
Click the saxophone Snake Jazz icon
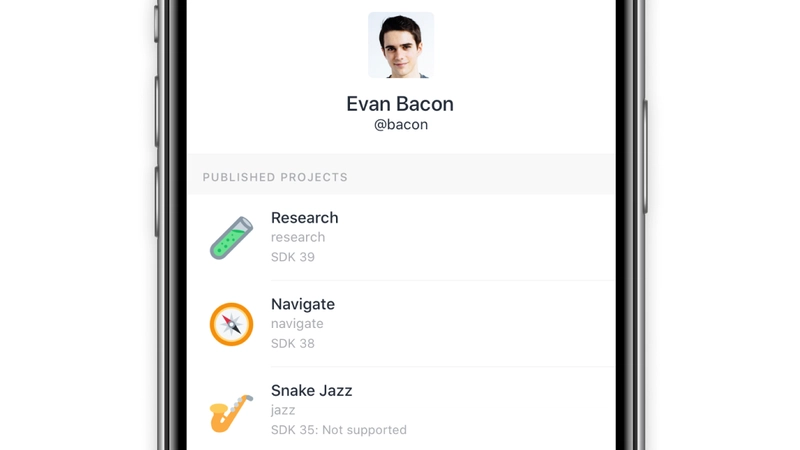pos(231,413)
